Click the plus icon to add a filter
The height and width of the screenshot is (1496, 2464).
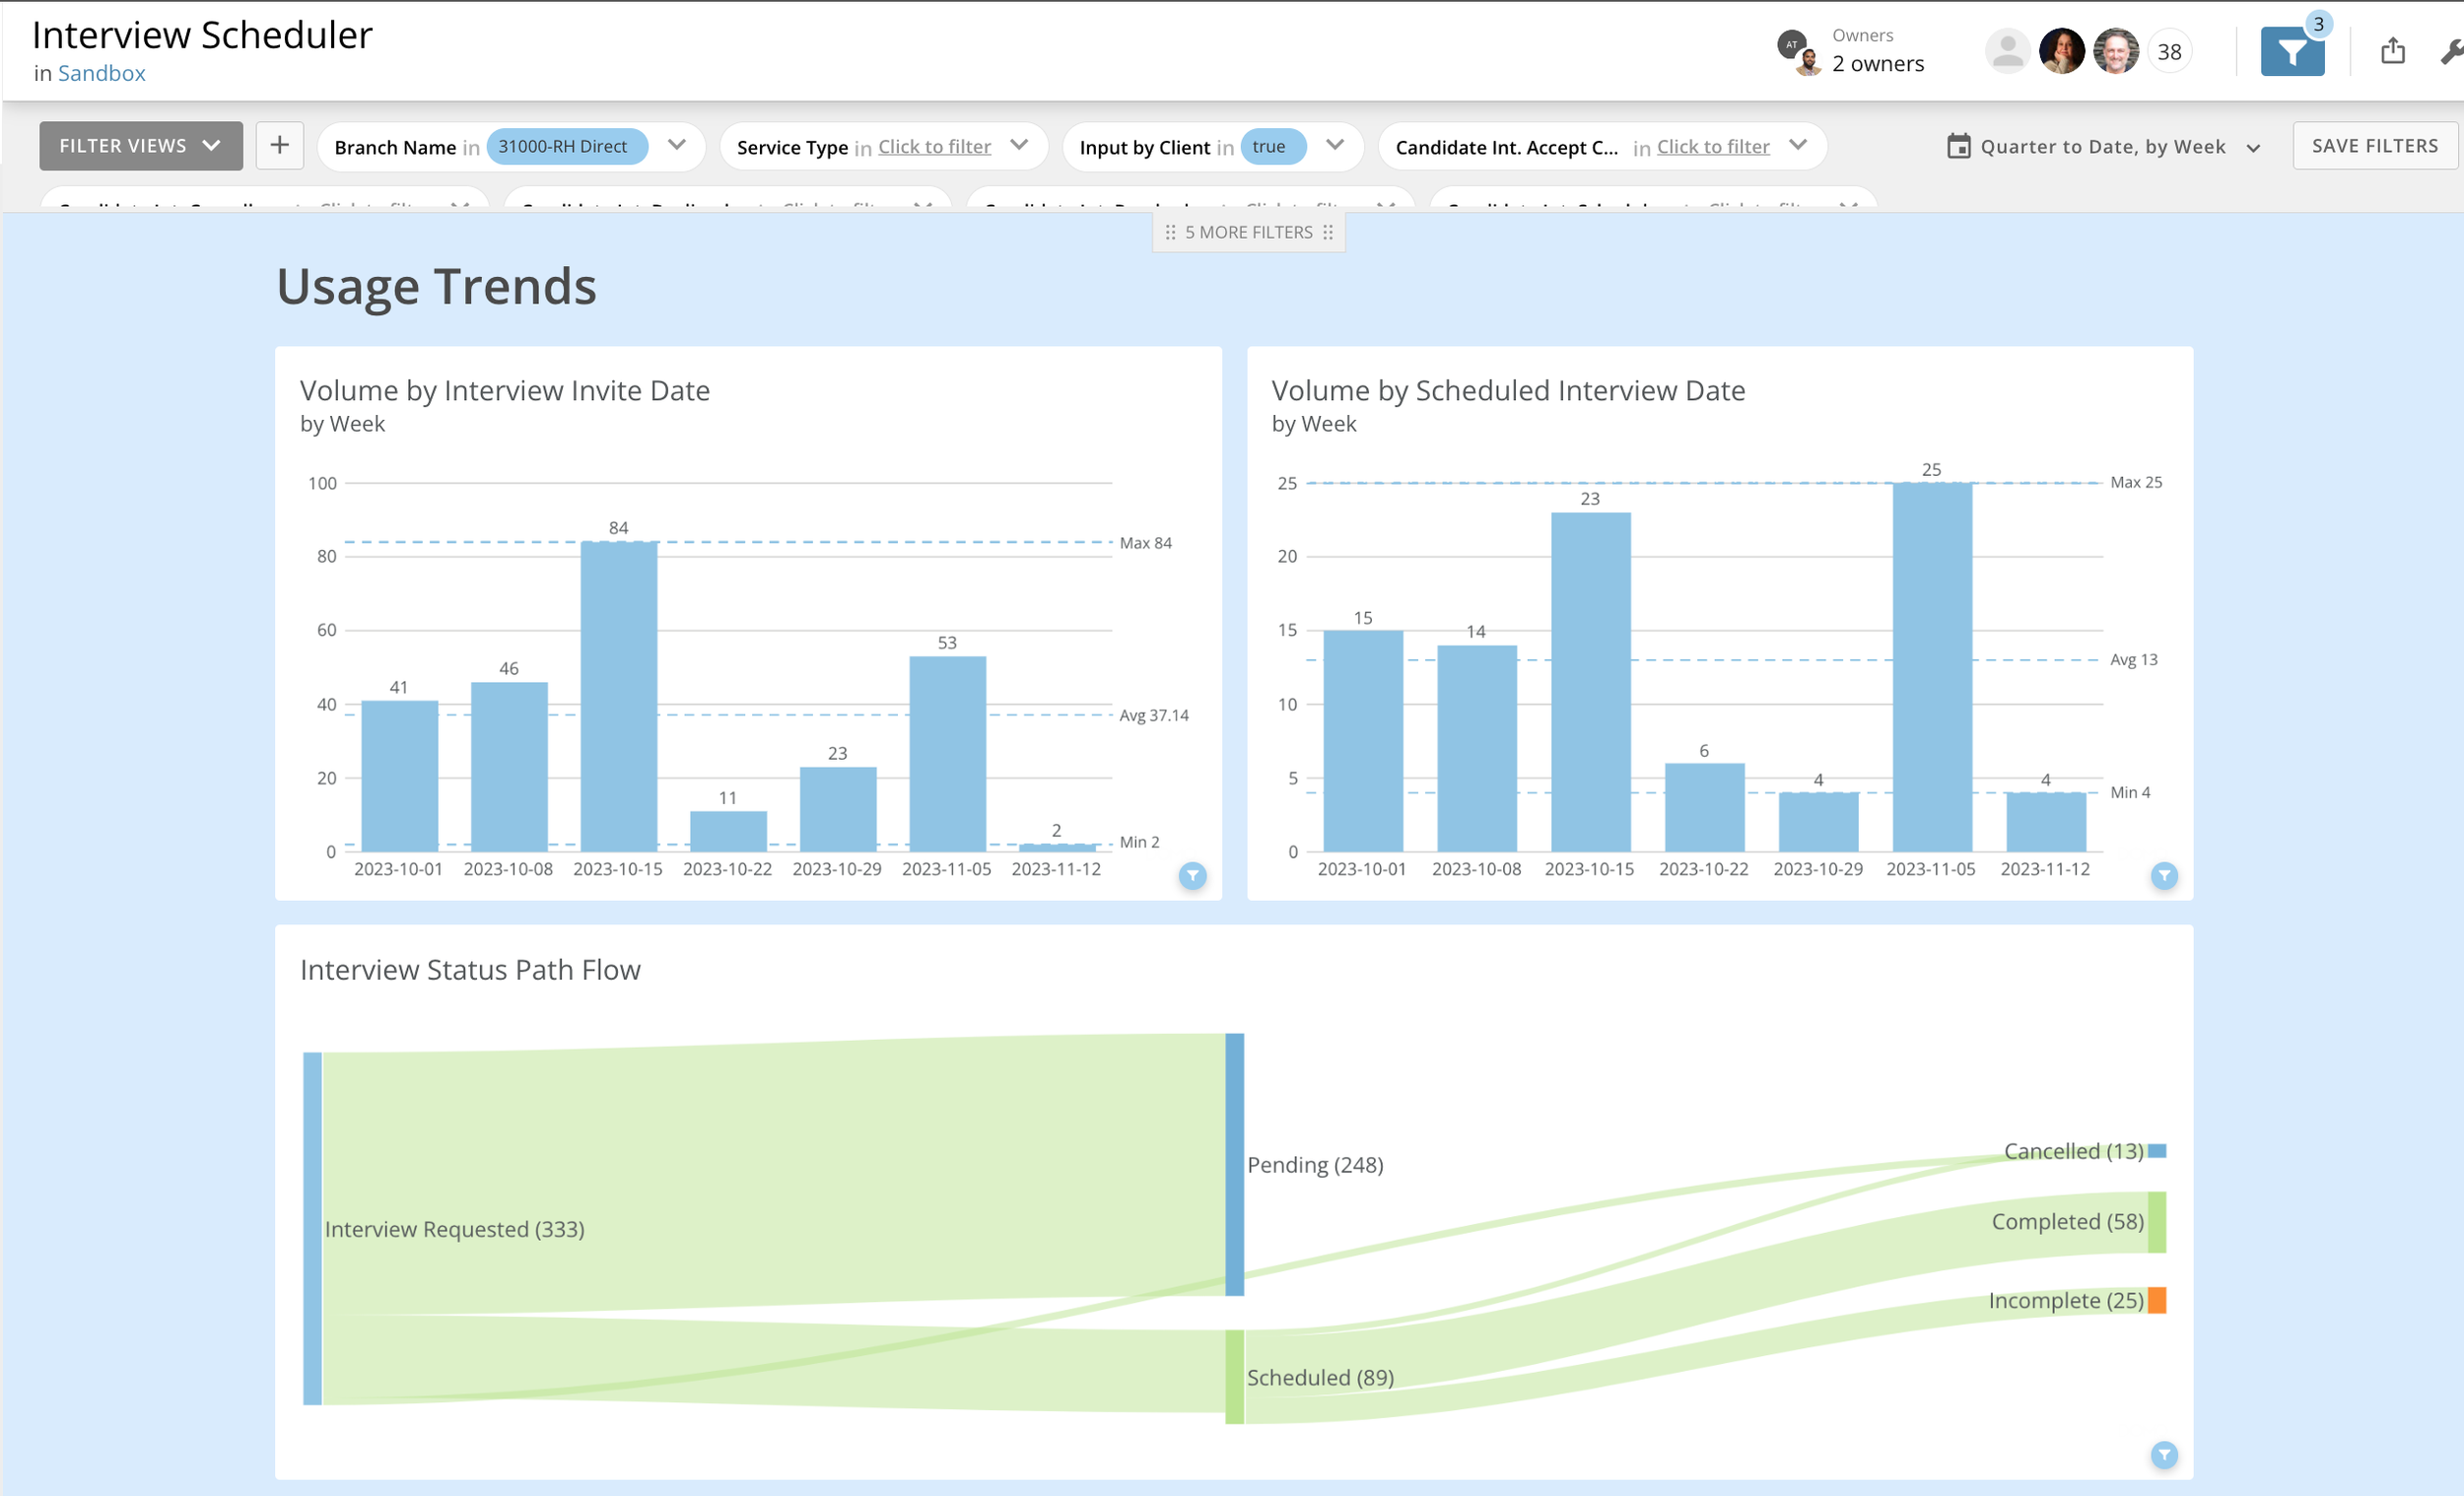[279, 146]
